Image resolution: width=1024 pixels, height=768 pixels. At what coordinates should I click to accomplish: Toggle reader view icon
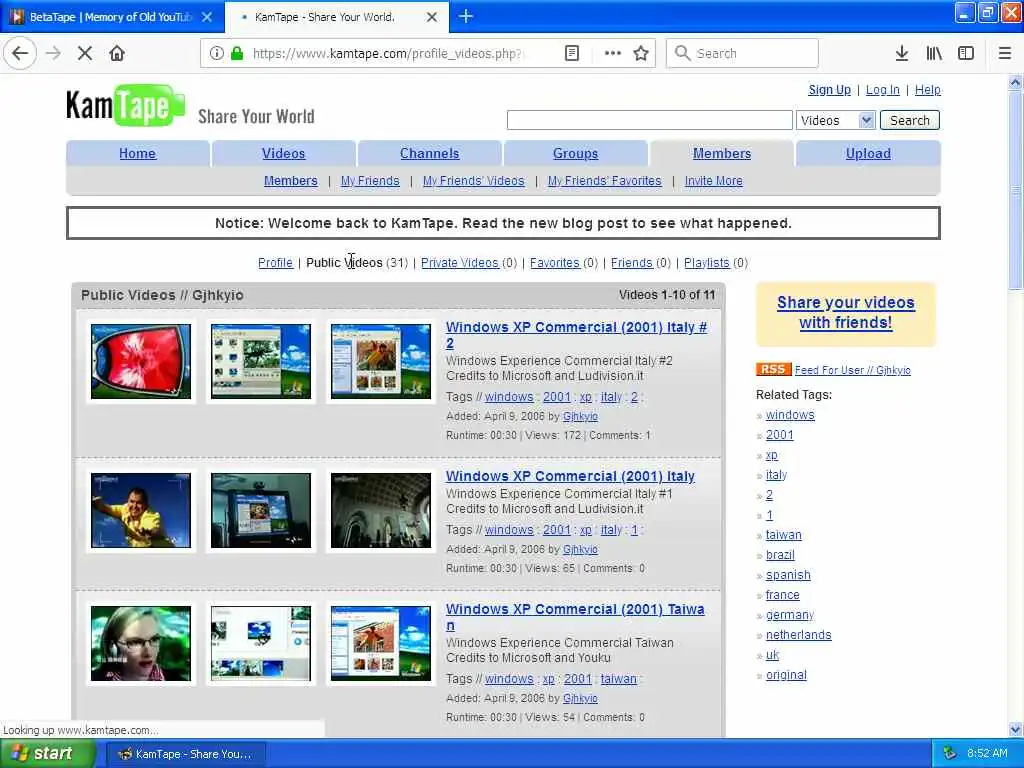572,54
